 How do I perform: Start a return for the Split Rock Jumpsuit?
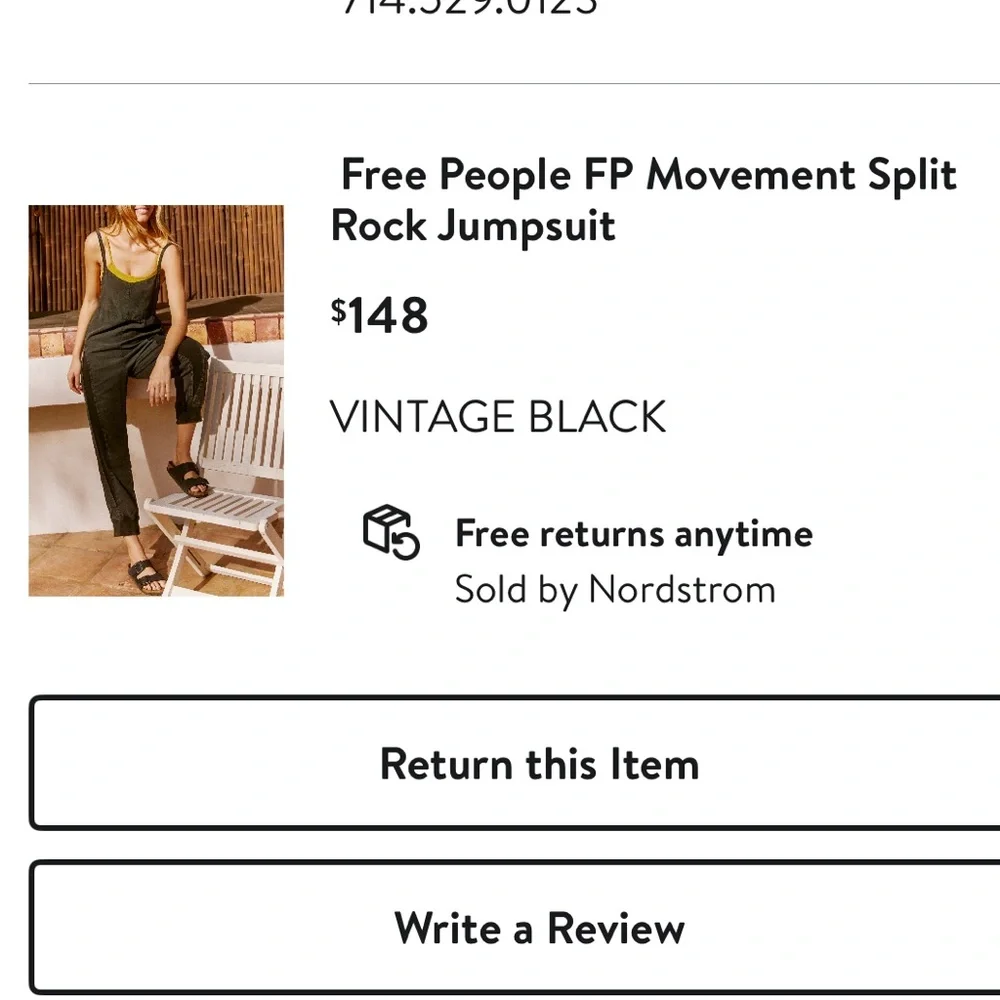538,763
